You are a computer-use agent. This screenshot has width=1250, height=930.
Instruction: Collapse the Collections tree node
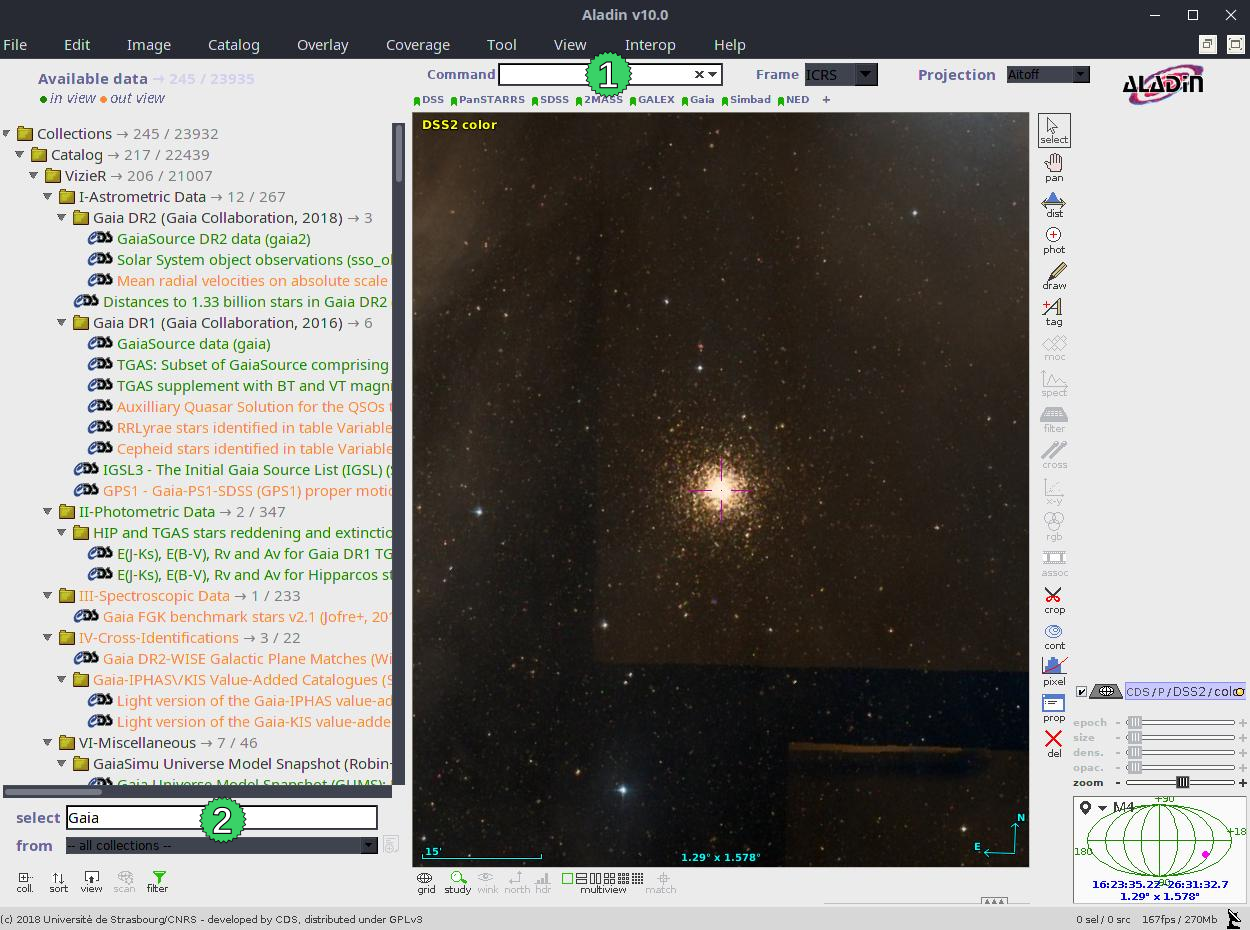point(7,133)
